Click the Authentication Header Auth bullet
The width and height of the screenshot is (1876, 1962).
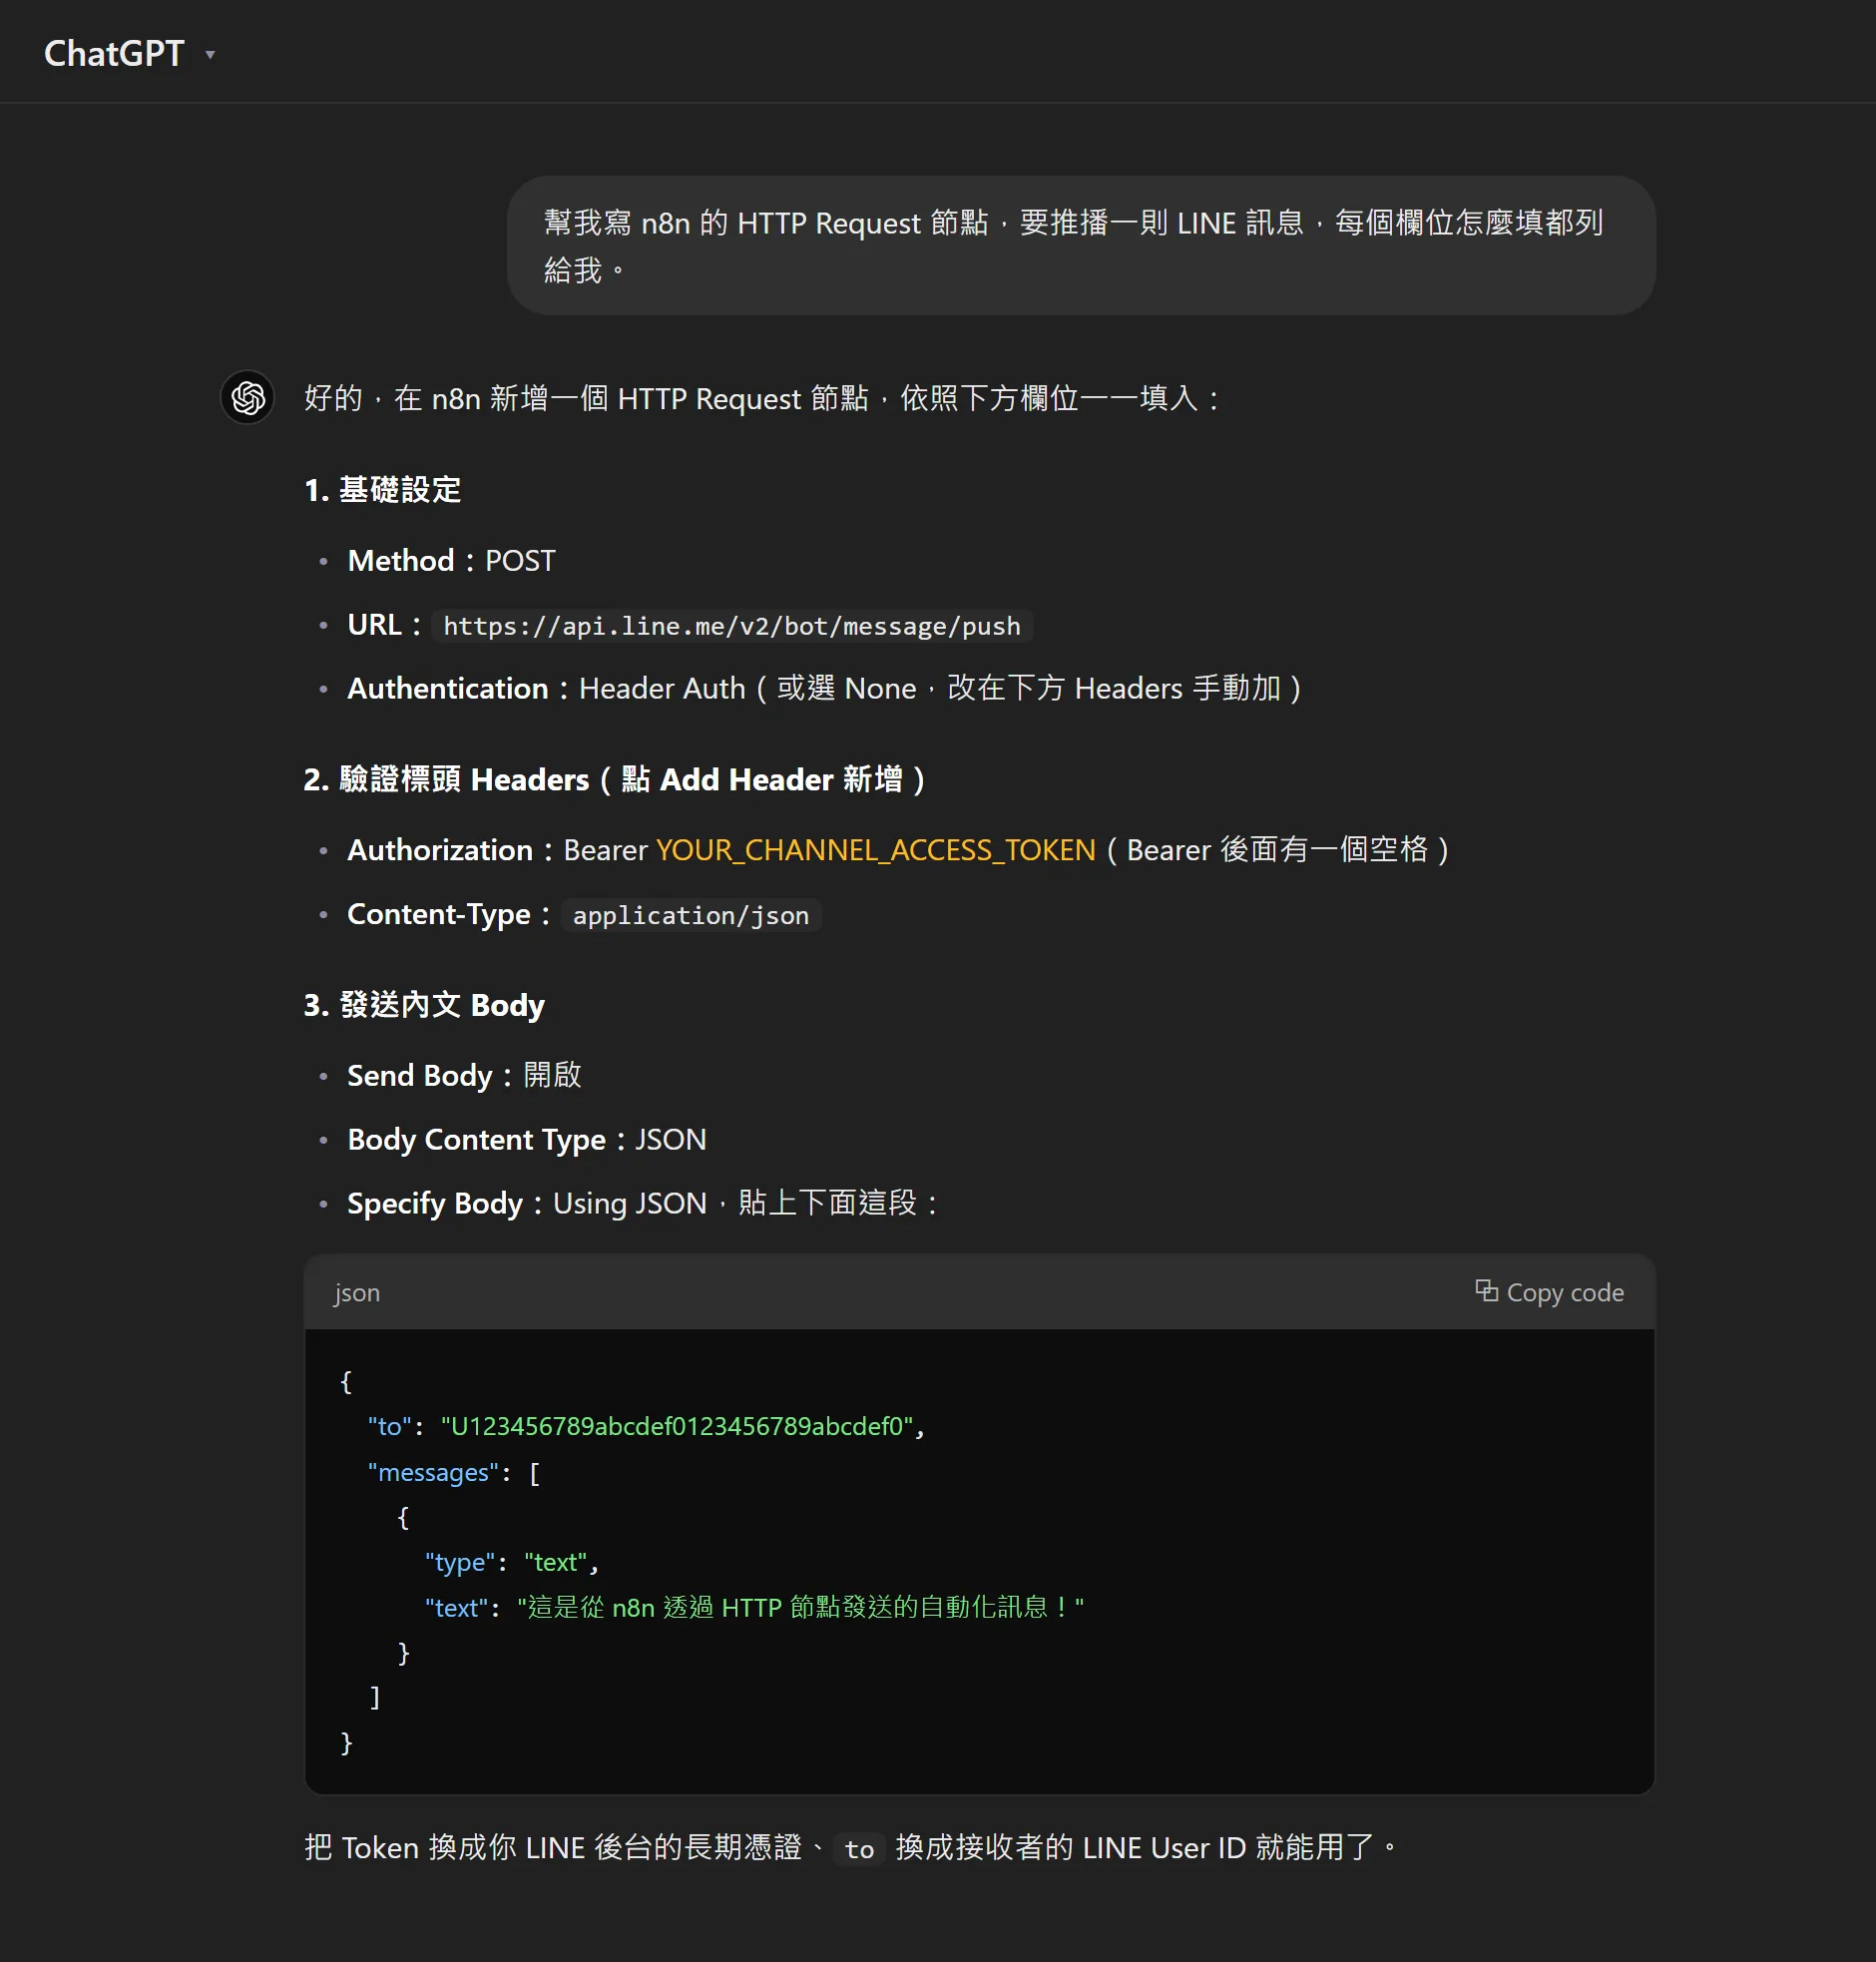click(825, 688)
